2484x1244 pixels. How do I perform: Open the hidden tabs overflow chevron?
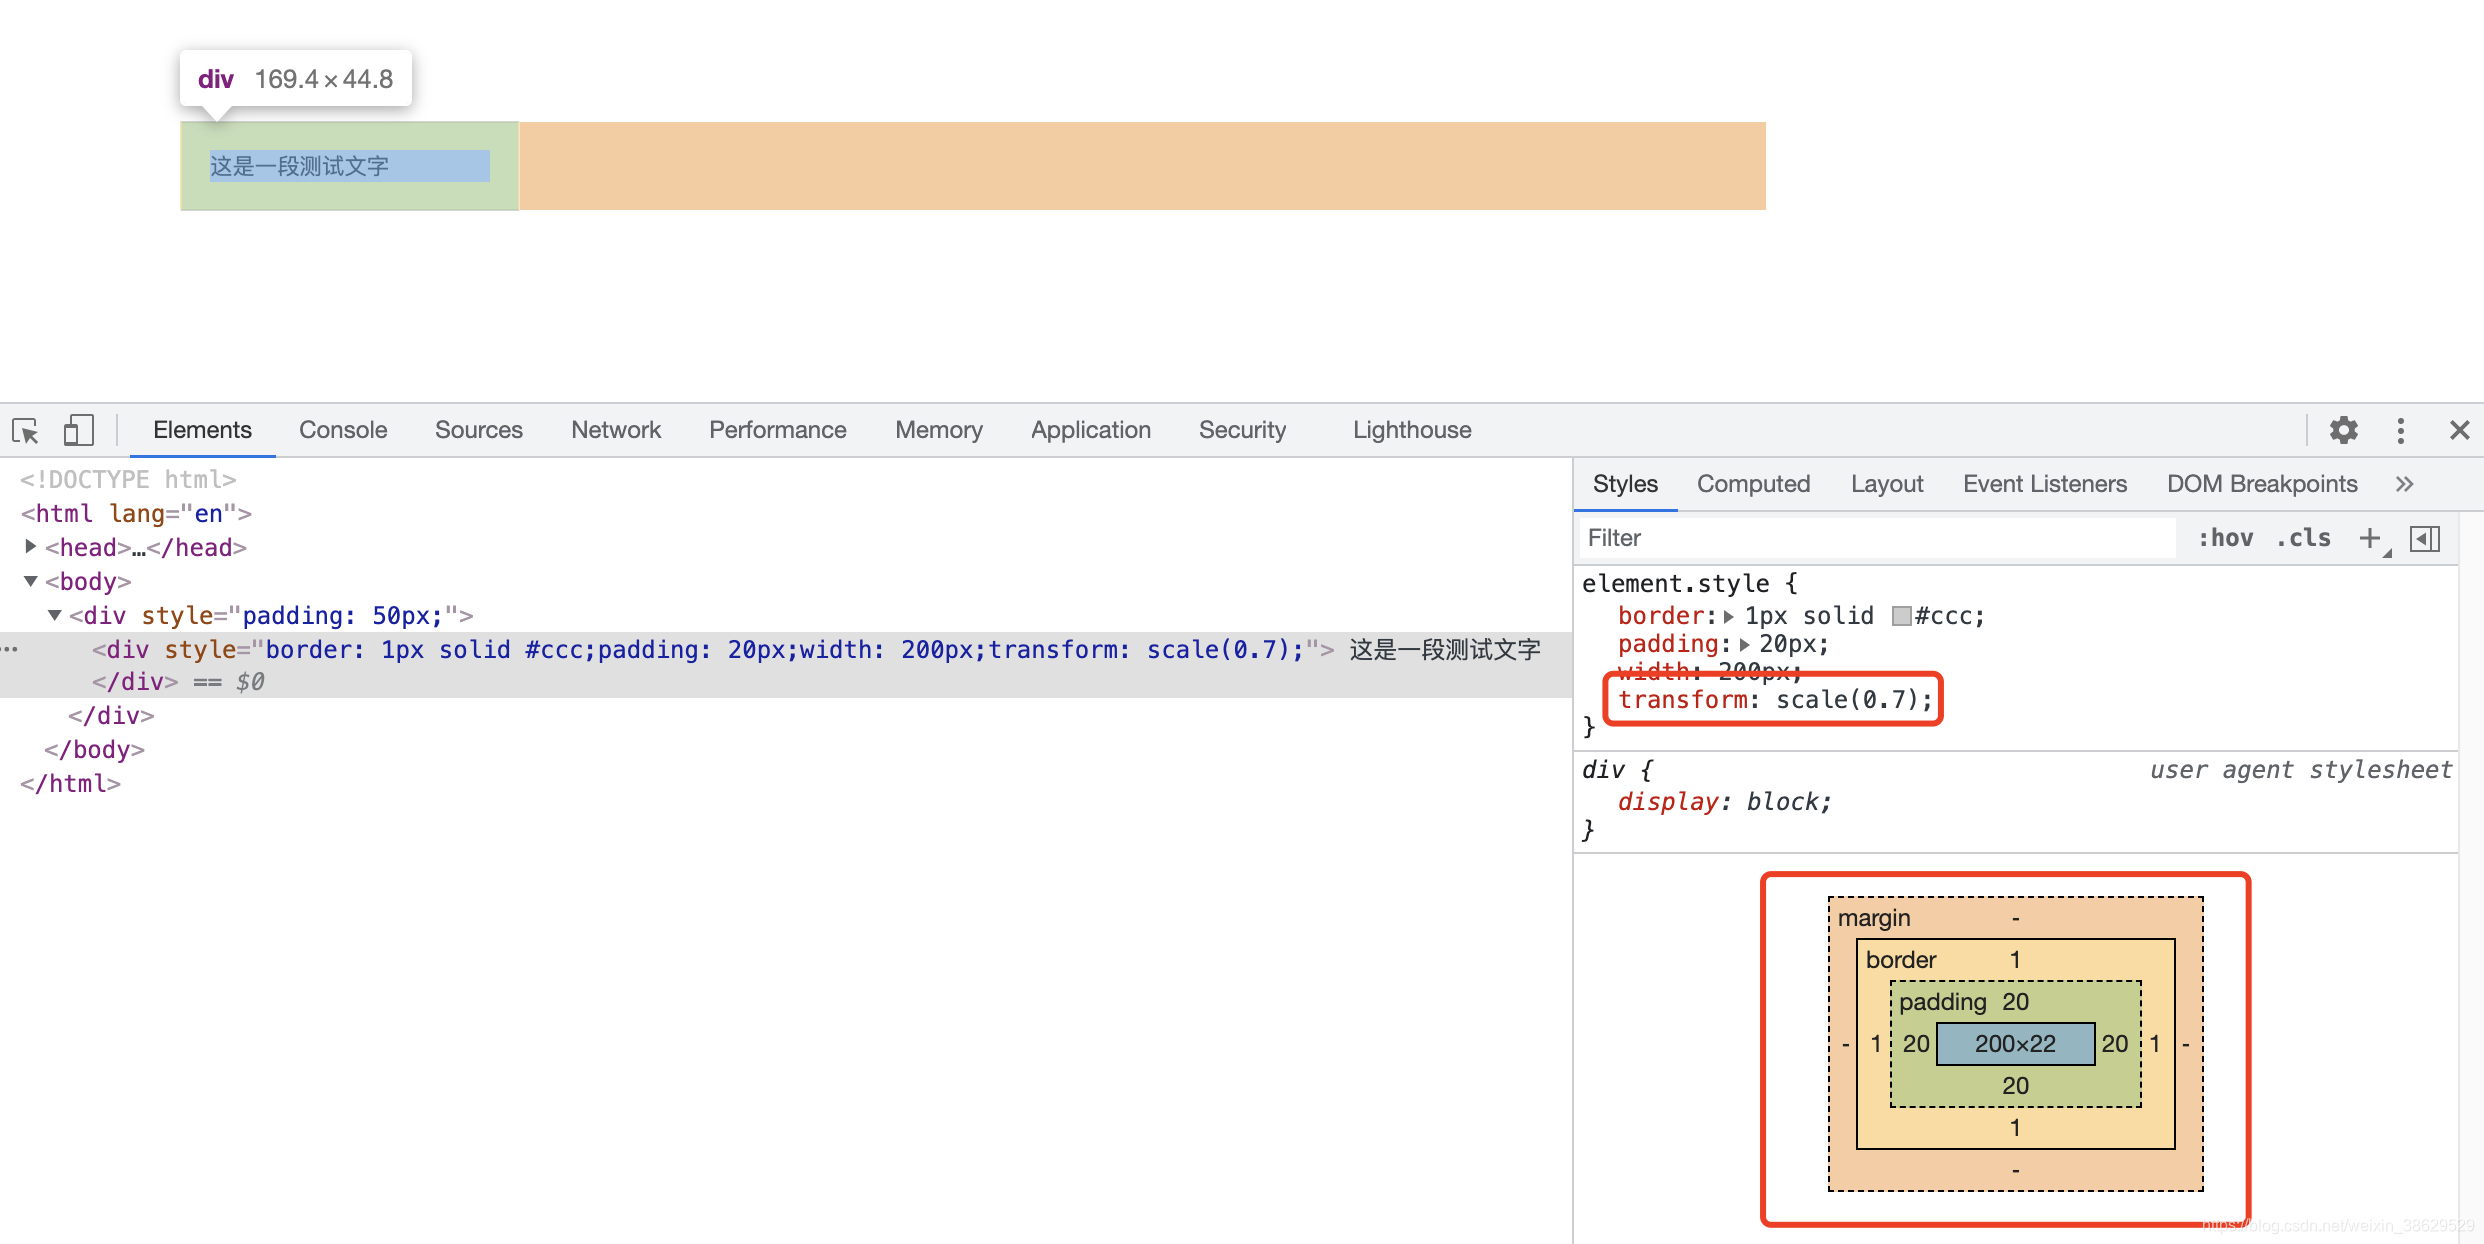point(2406,484)
